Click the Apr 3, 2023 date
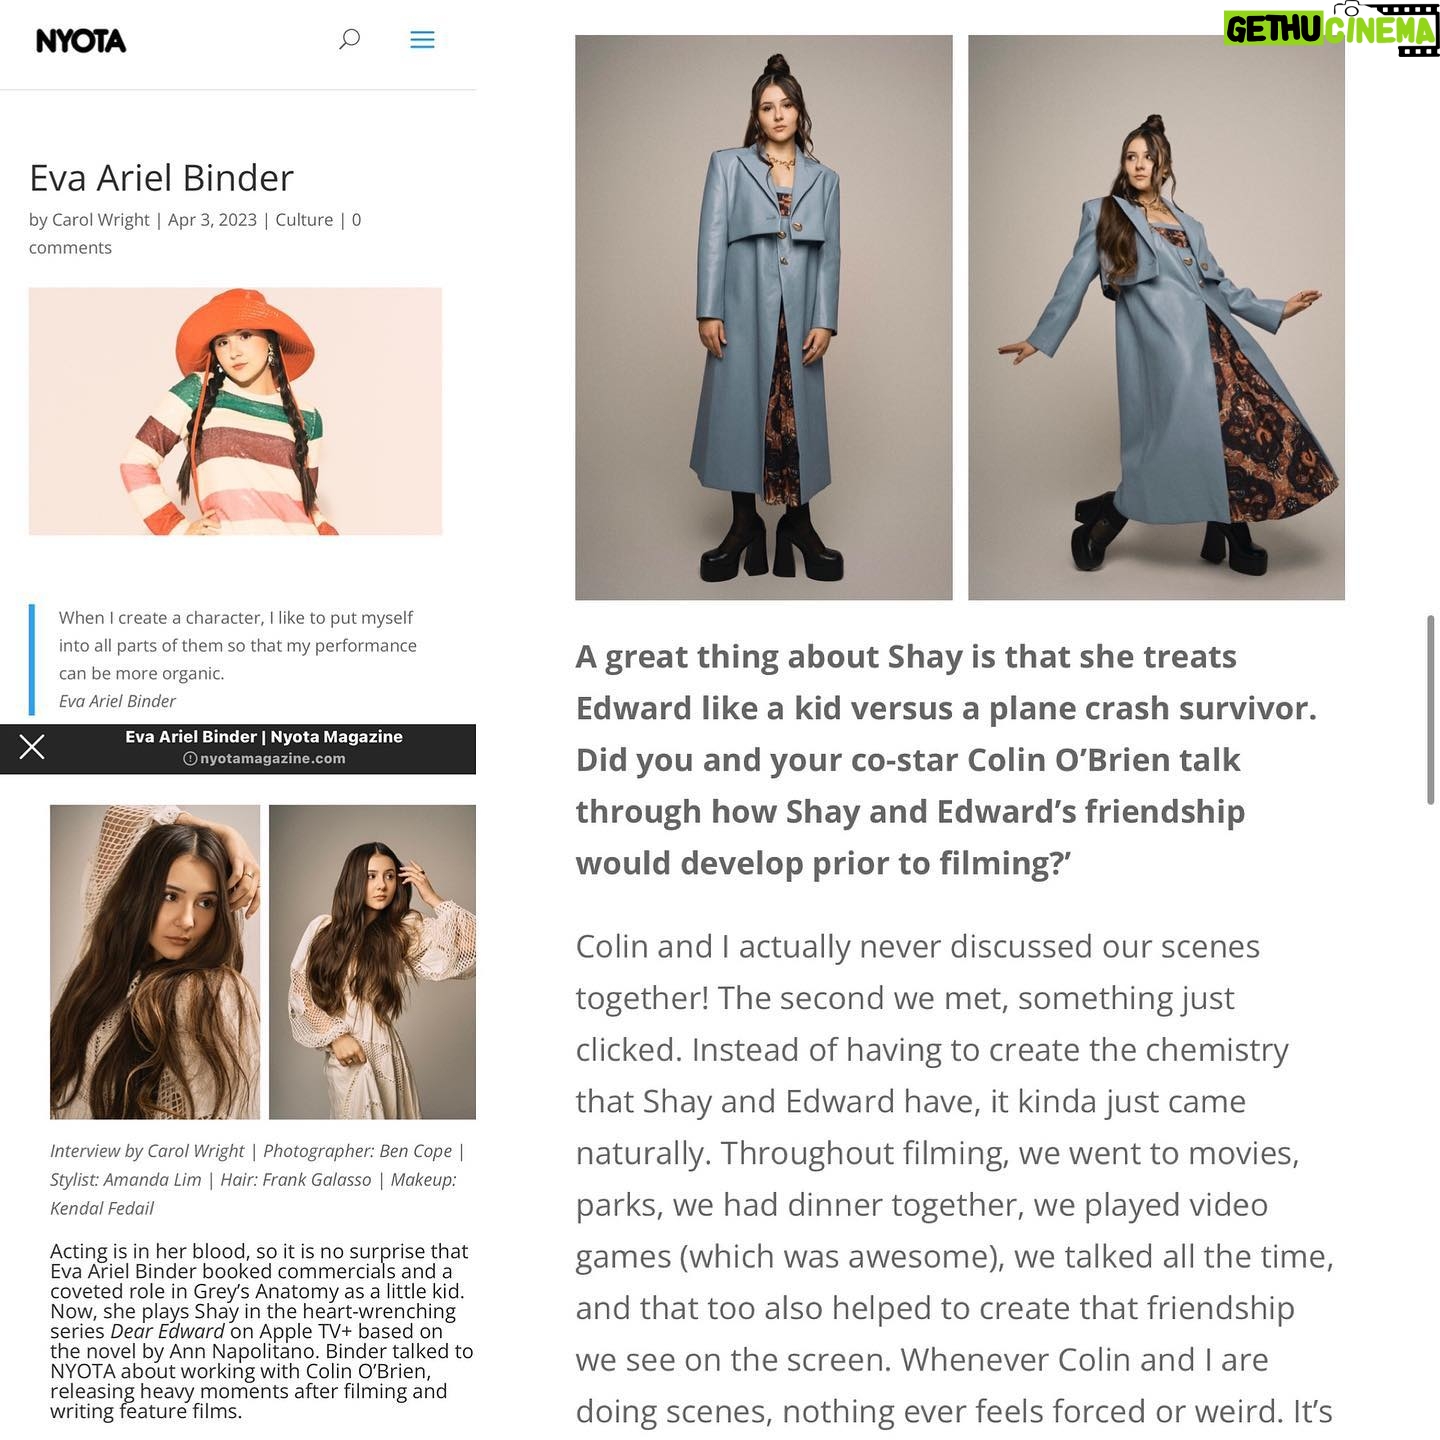 point(212,220)
